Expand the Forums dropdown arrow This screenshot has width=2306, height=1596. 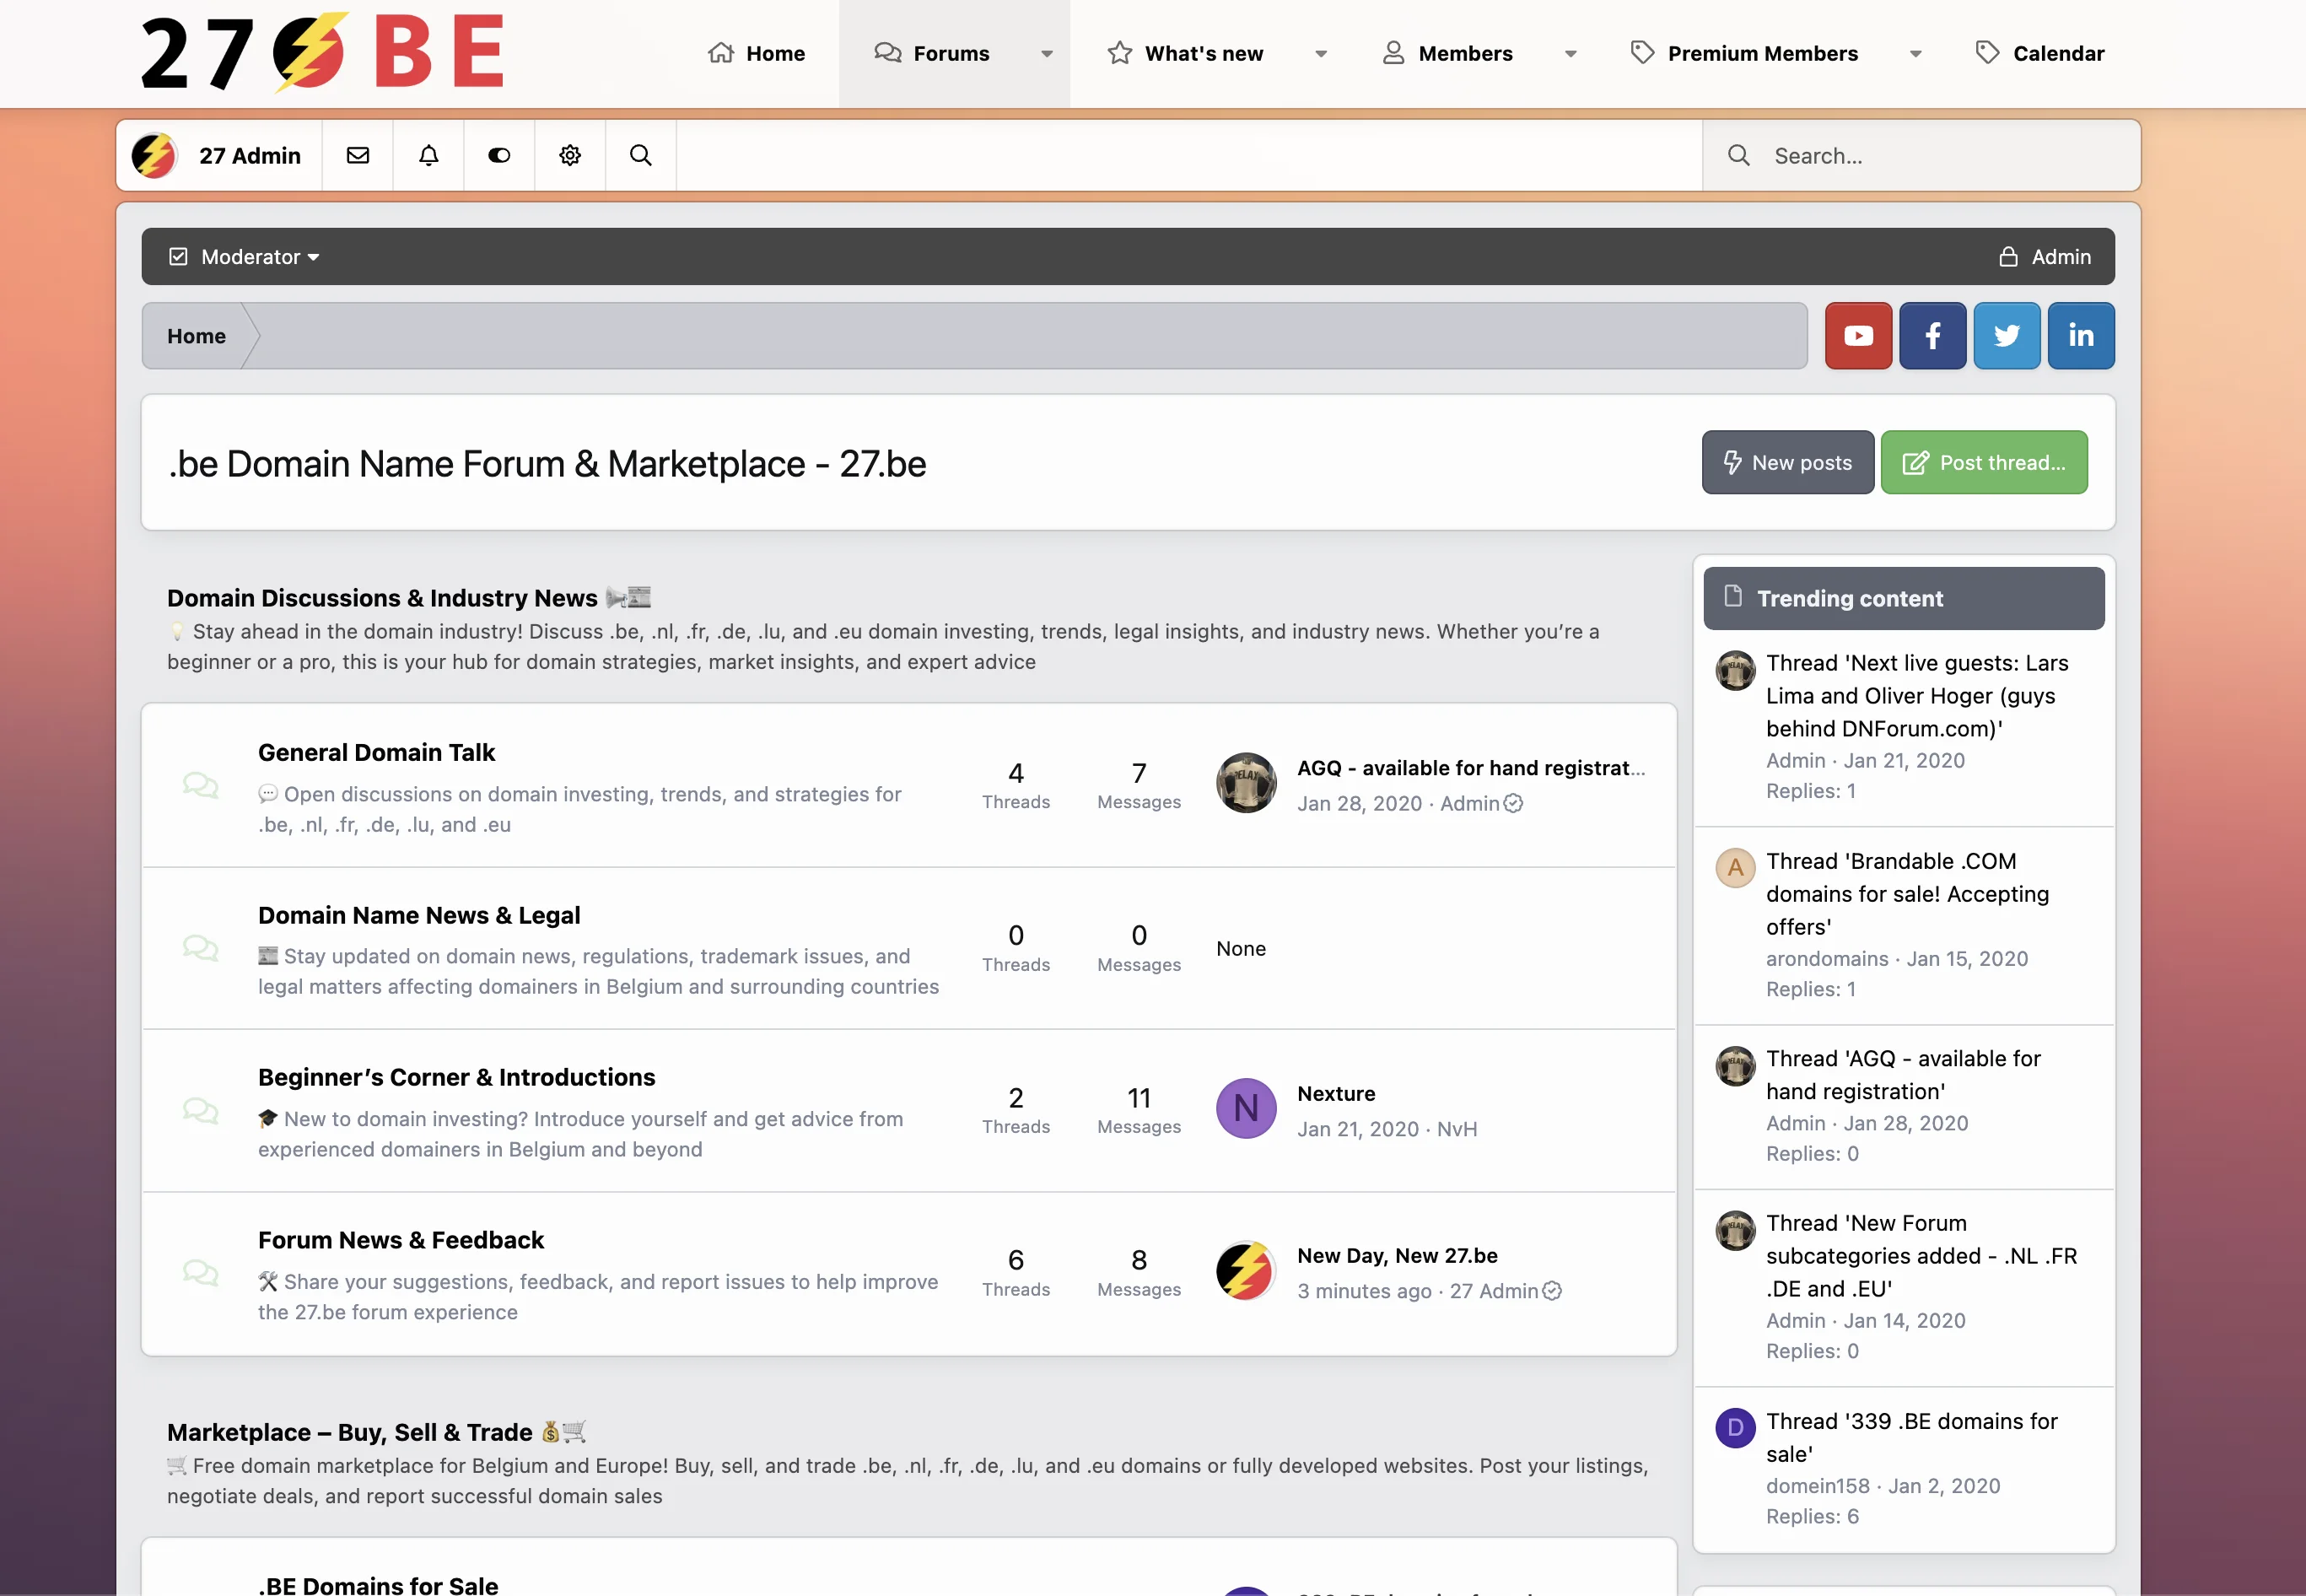[x=1046, y=54]
